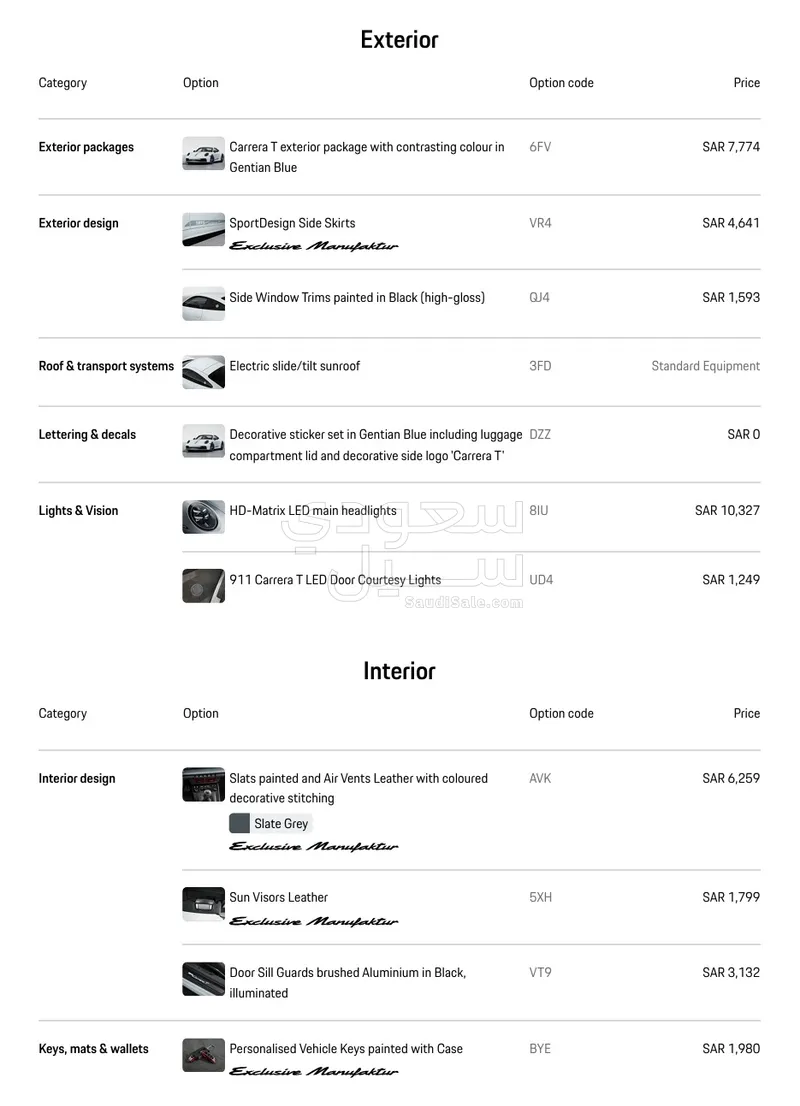The height and width of the screenshot is (1106, 800).
Task: Click the 'HD-Matrix LED main headlights' option text
Action: coord(312,511)
